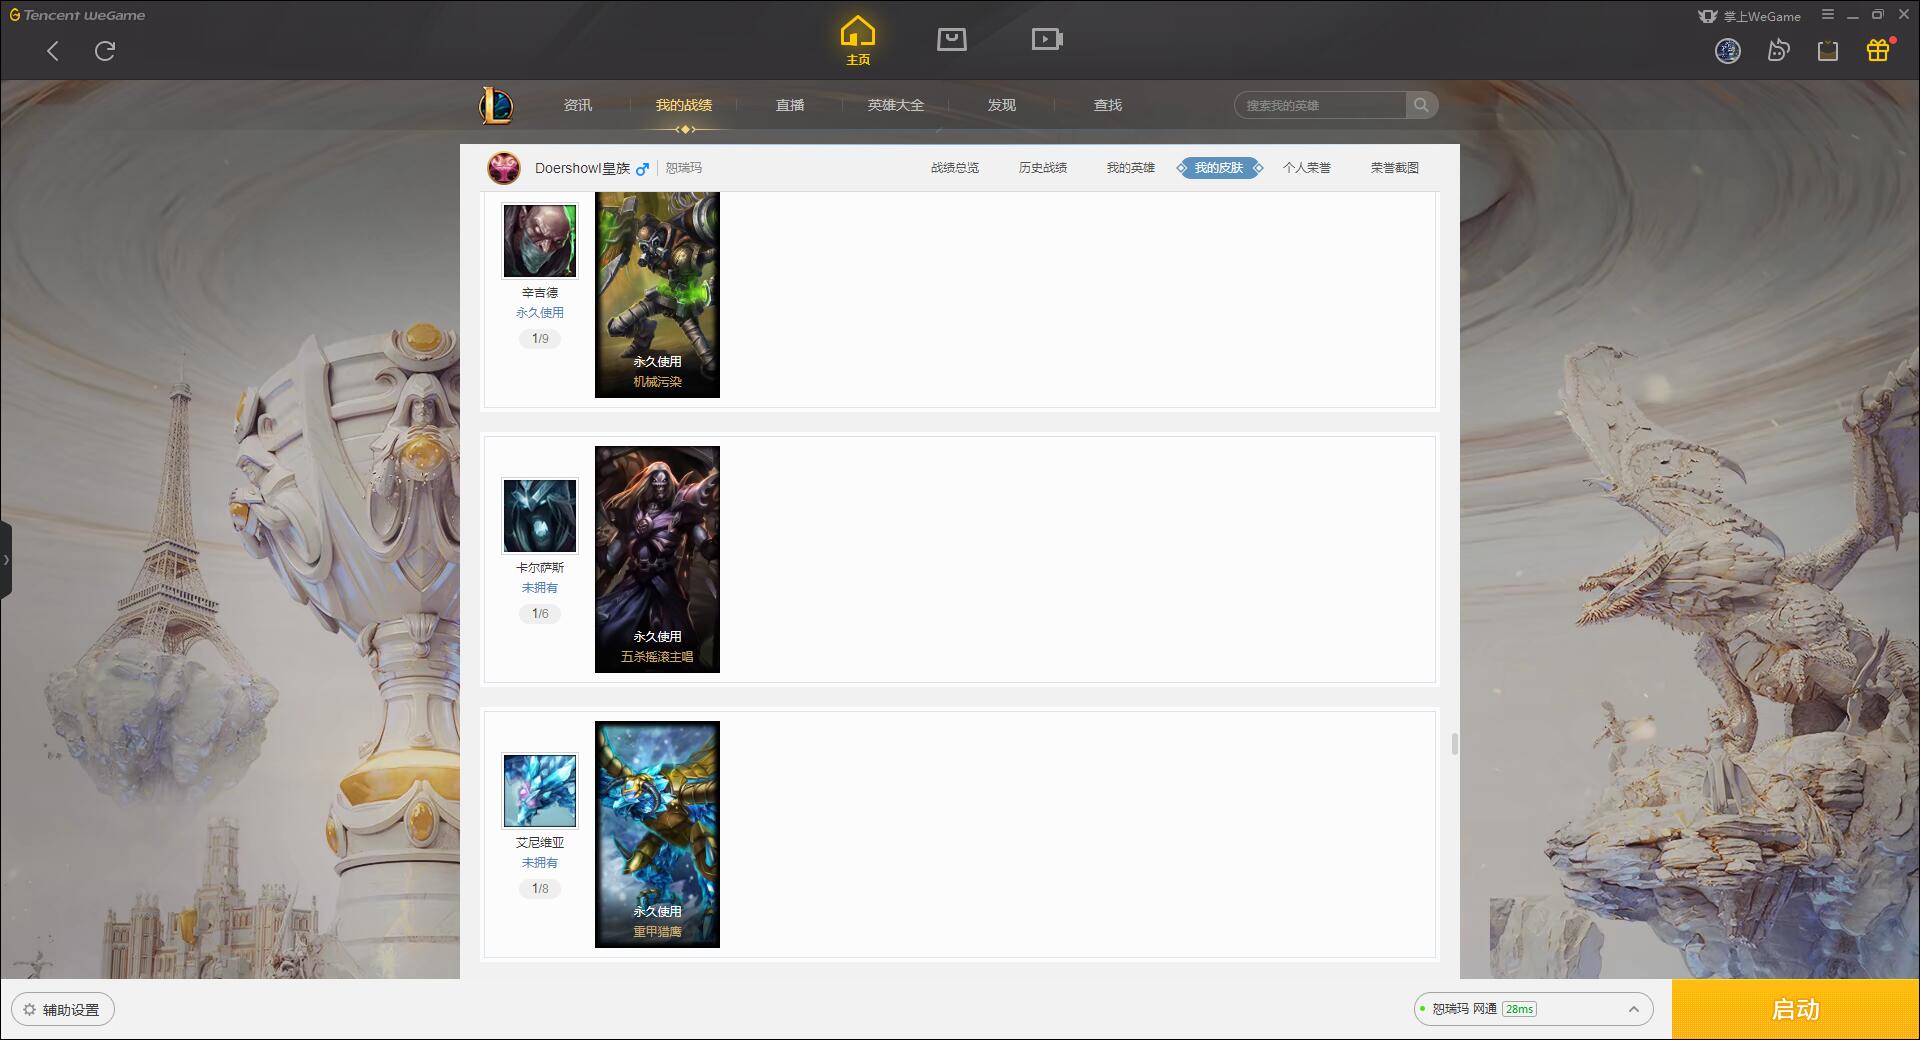The width and height of the screenshot is (1920, 1040).
Task: Switch to the 我的战绩 tab
Action: pyautogui.click(x=684, y=105)
